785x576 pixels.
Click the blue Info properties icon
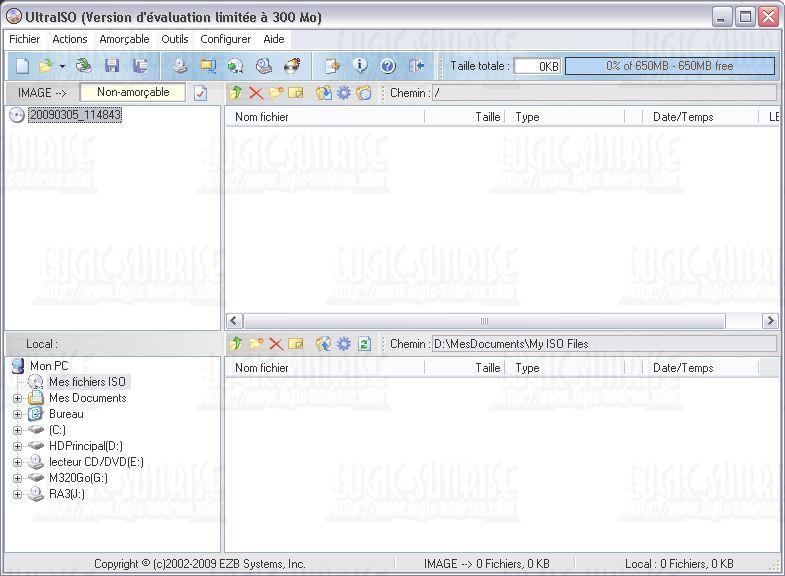click(360, 66)
